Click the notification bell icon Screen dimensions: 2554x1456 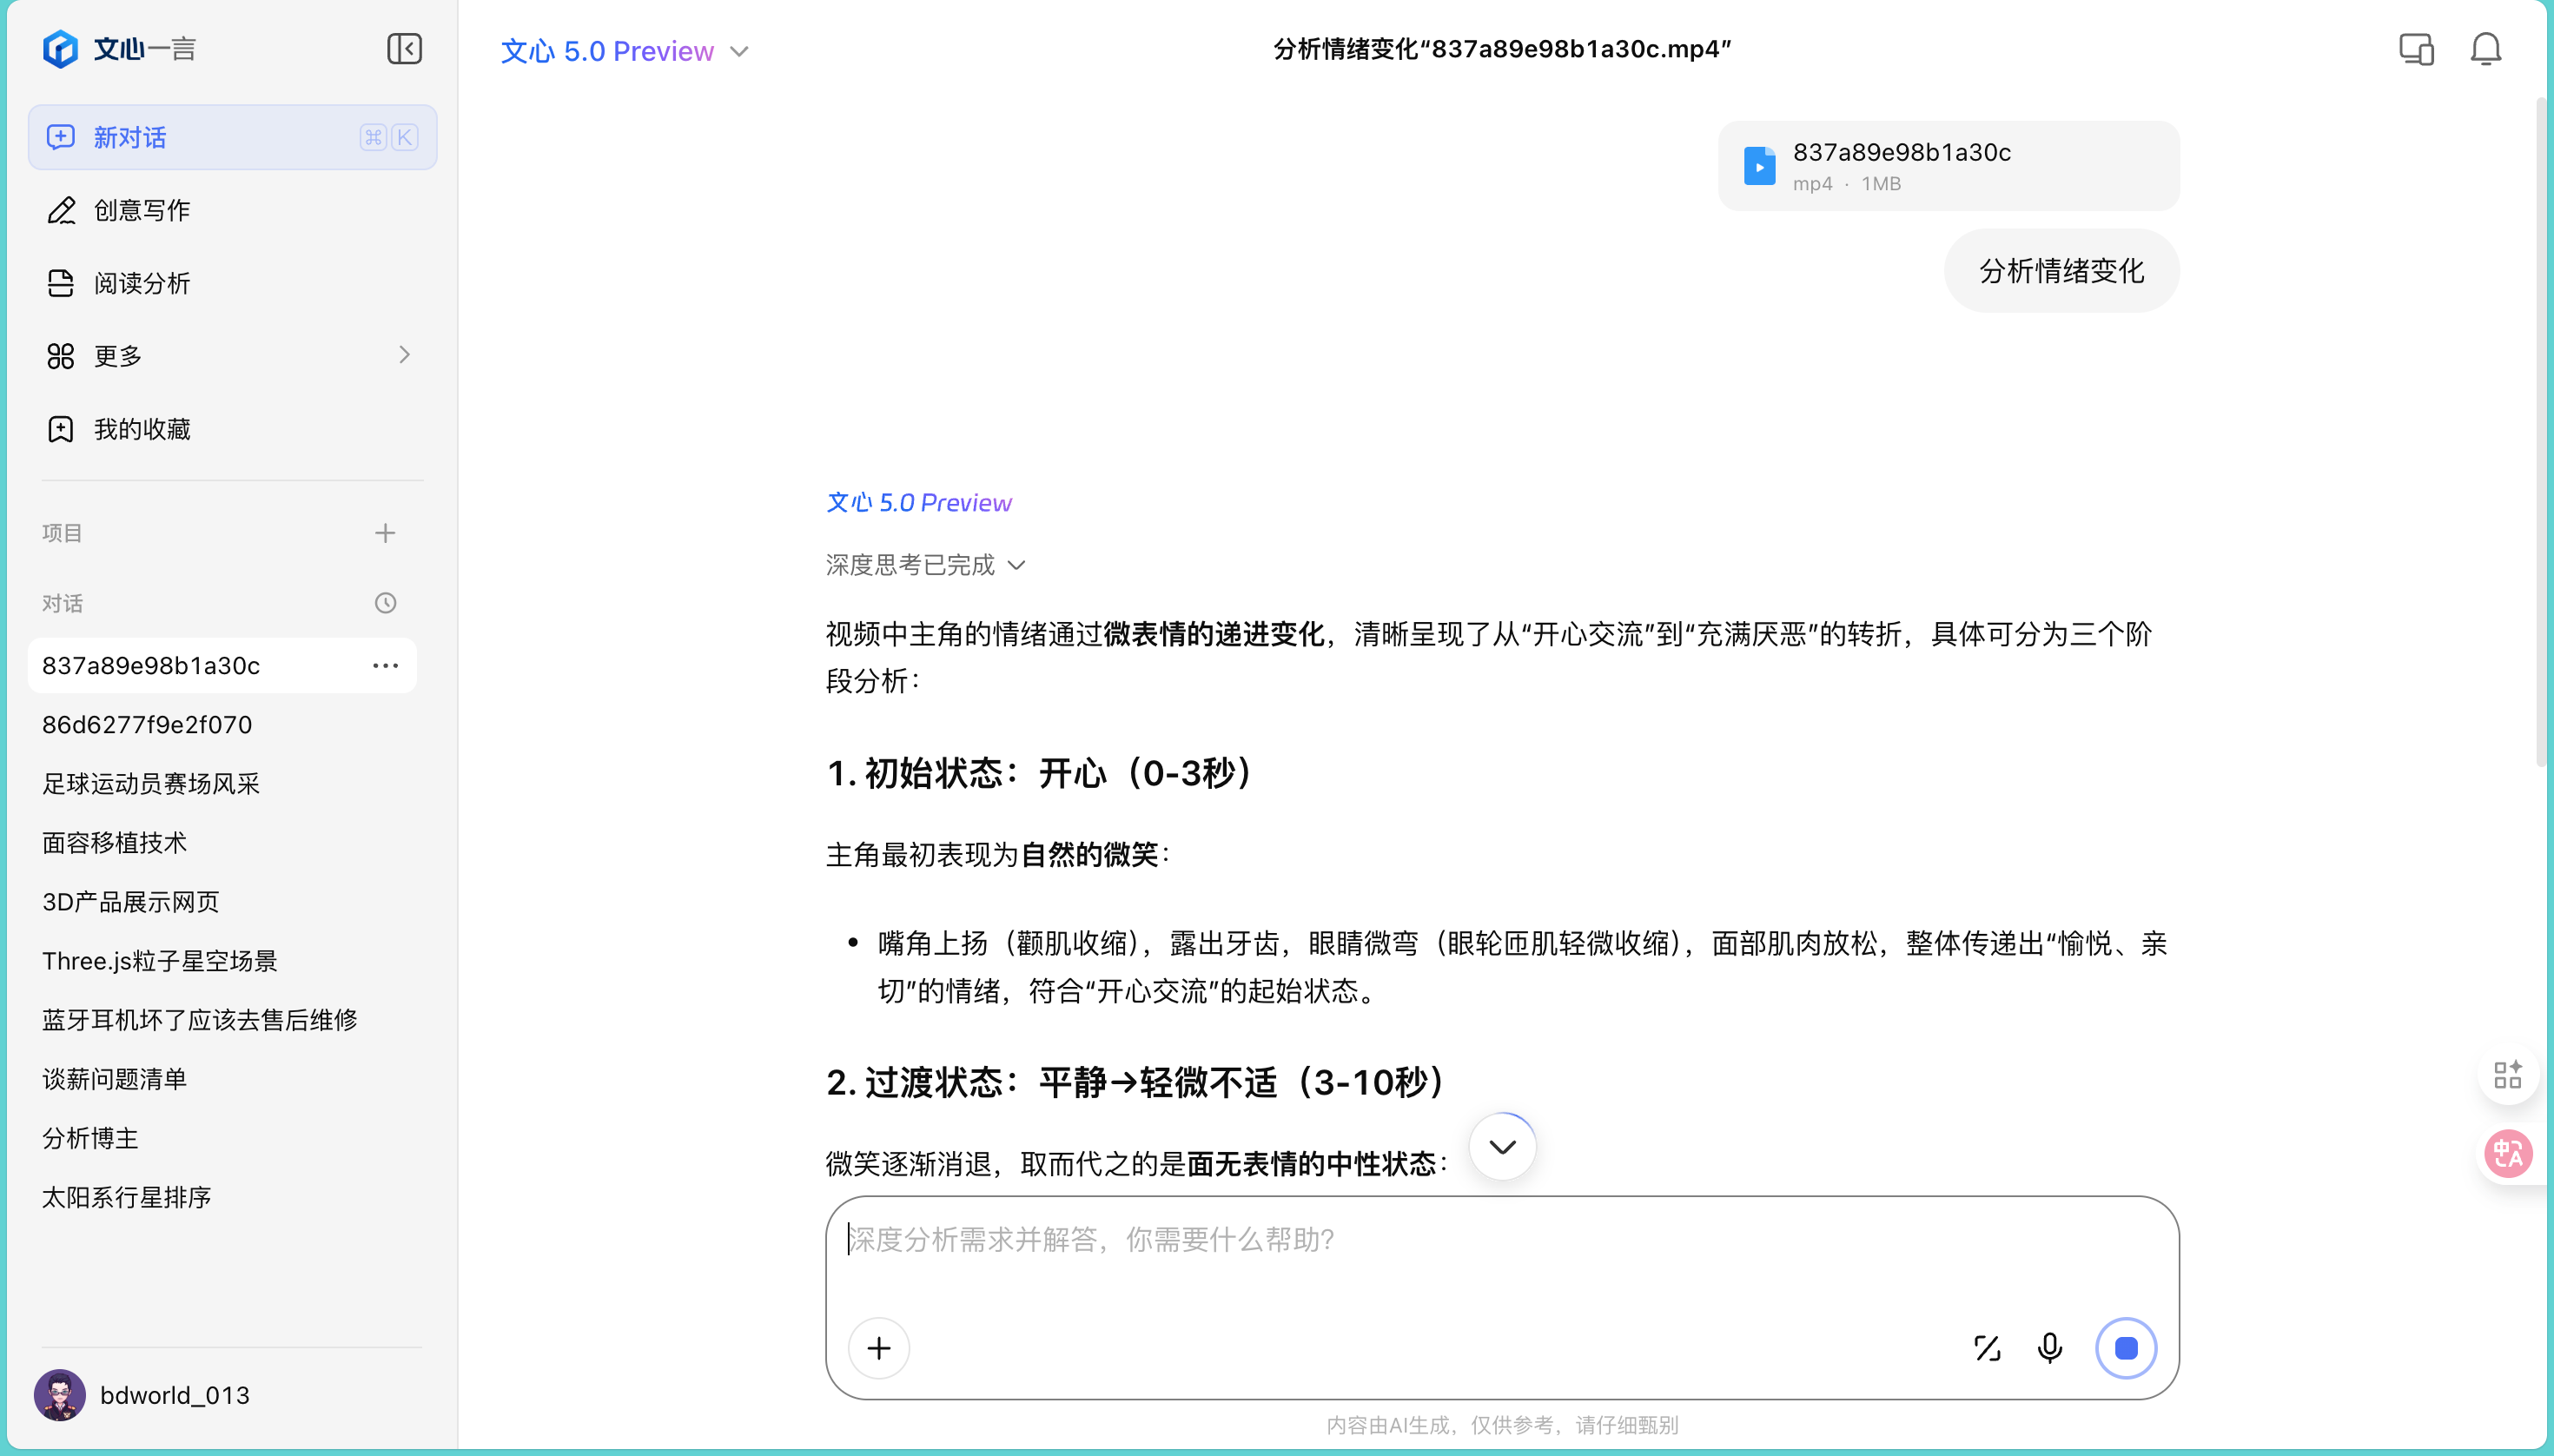(2485, 49)
